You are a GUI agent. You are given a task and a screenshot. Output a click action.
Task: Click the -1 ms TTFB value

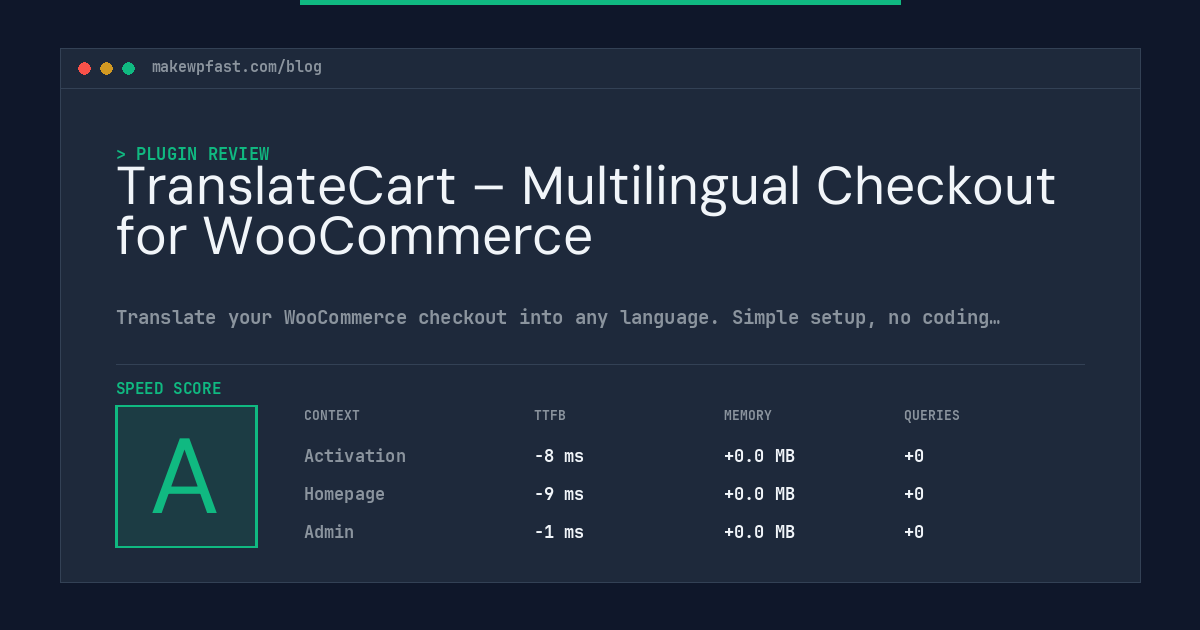559,532
